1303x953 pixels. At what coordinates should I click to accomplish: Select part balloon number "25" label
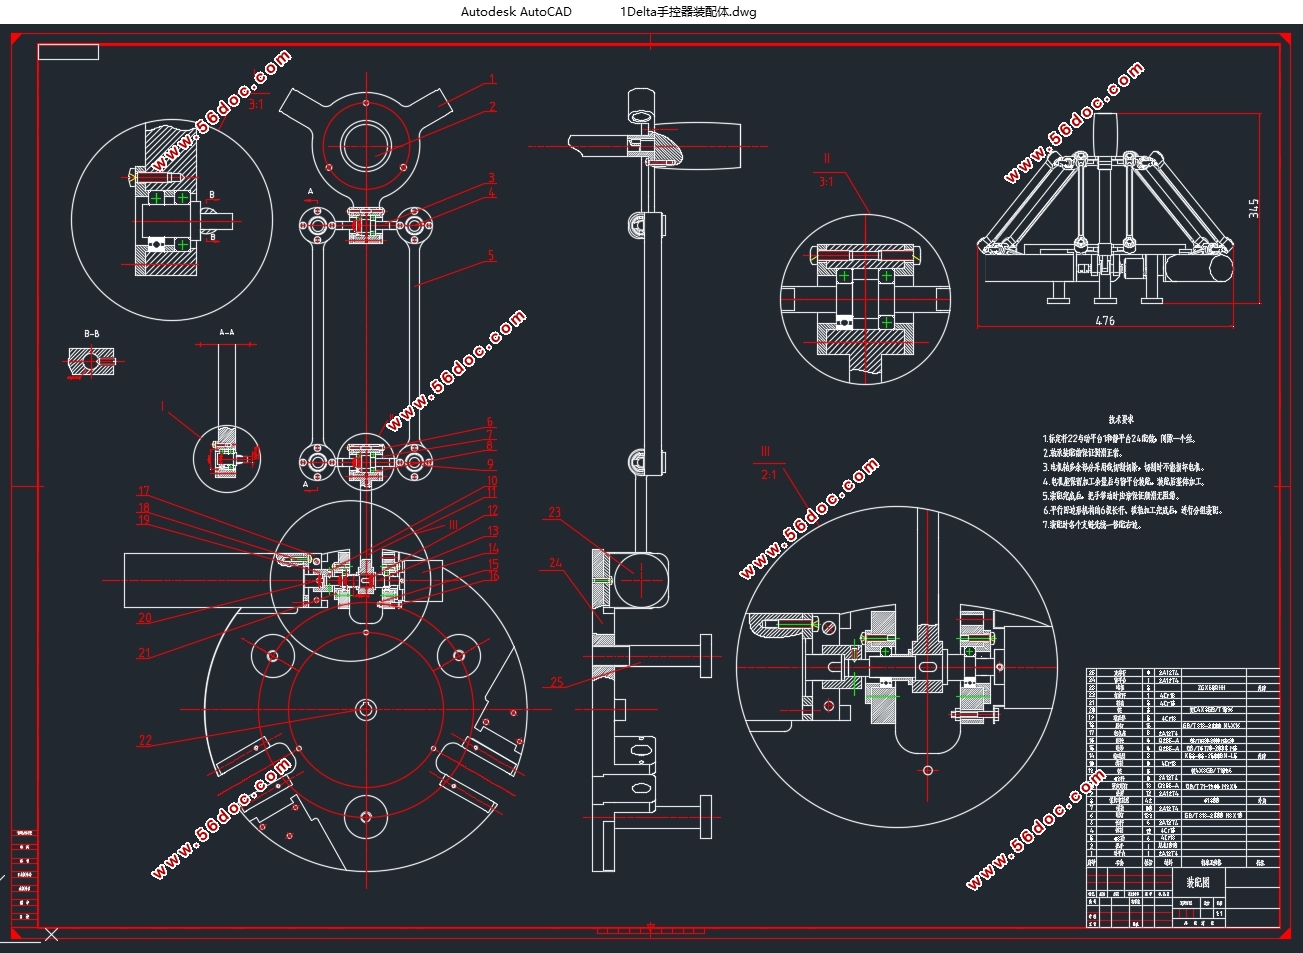click(557, 682)
